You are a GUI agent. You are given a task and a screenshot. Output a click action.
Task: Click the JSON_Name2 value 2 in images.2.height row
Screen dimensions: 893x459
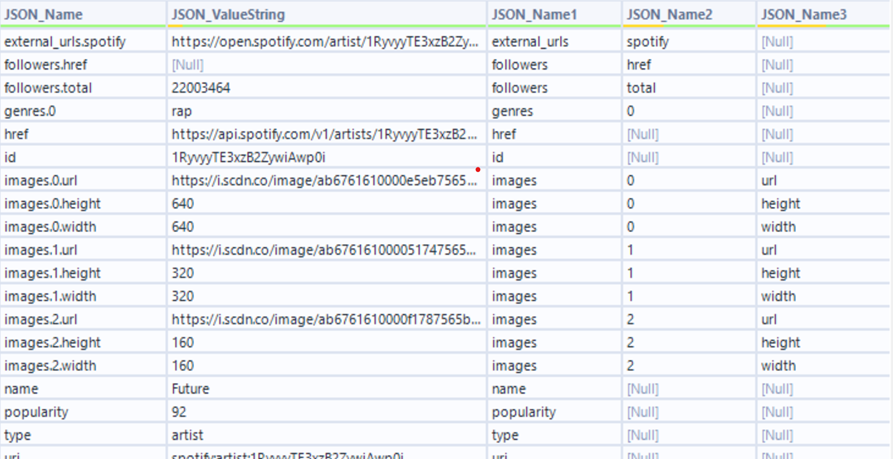pos(689,342)
